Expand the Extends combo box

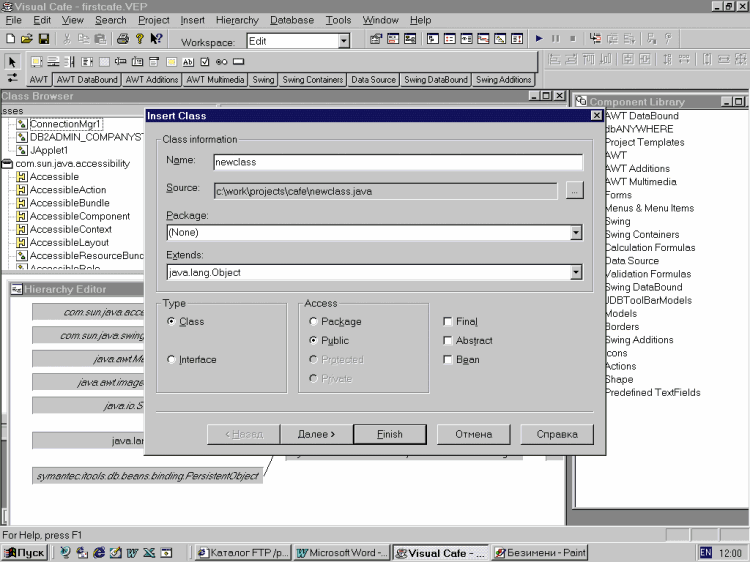click(x=575, y=272)
